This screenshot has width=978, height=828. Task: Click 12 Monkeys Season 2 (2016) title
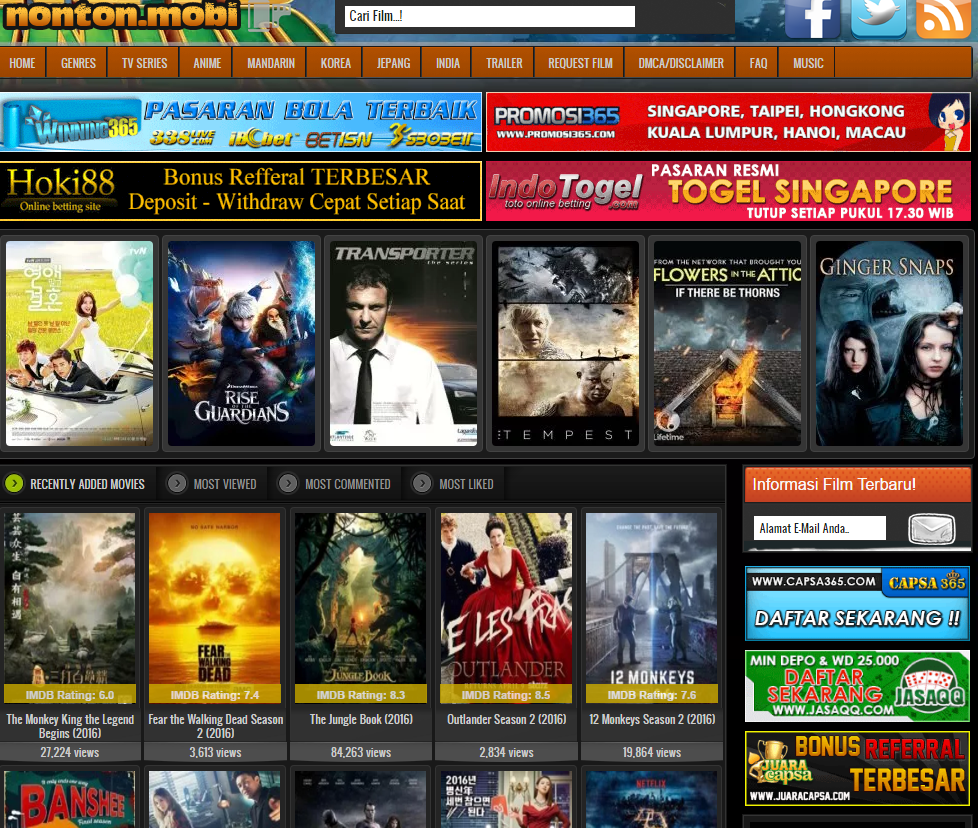(x=652, y=719)
